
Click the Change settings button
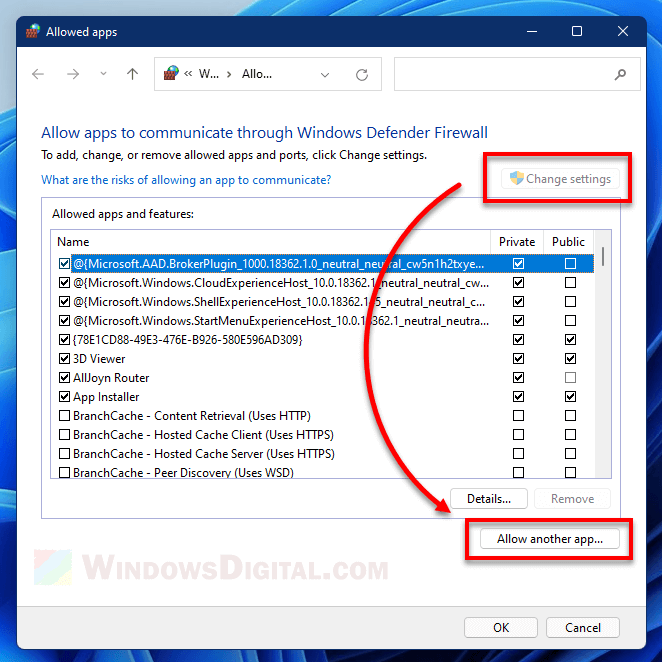[560, 179]
